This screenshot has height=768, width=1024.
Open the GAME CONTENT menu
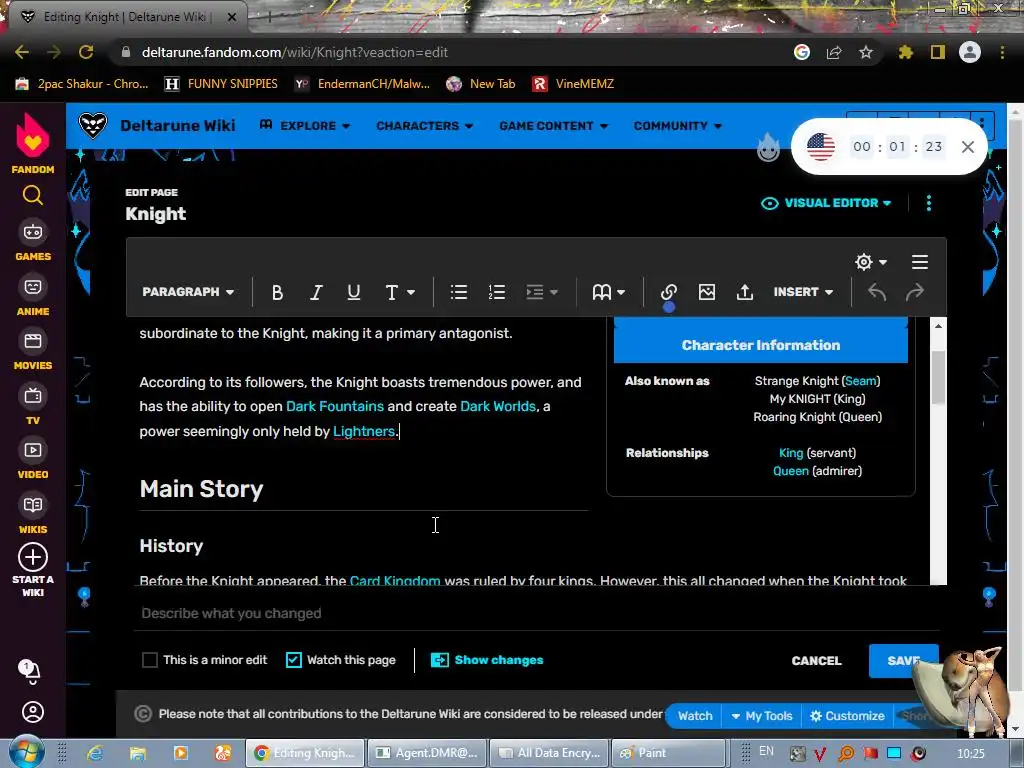(554, 125)
